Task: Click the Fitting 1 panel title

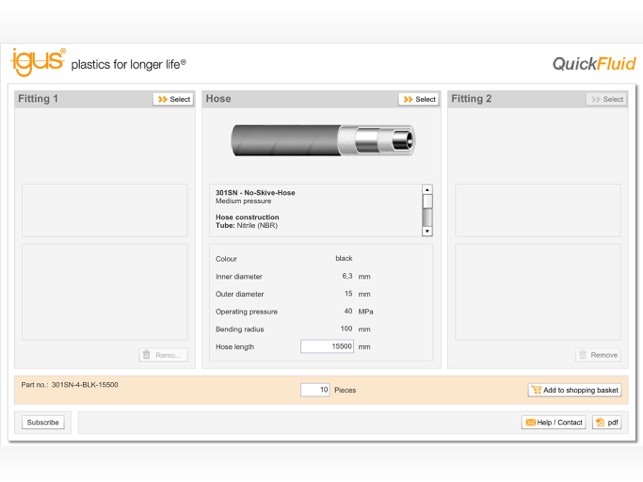Action: tap(38, 99)
